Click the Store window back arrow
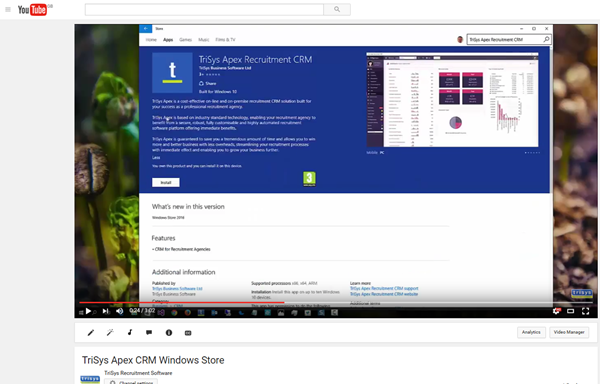 click(145, 28)
